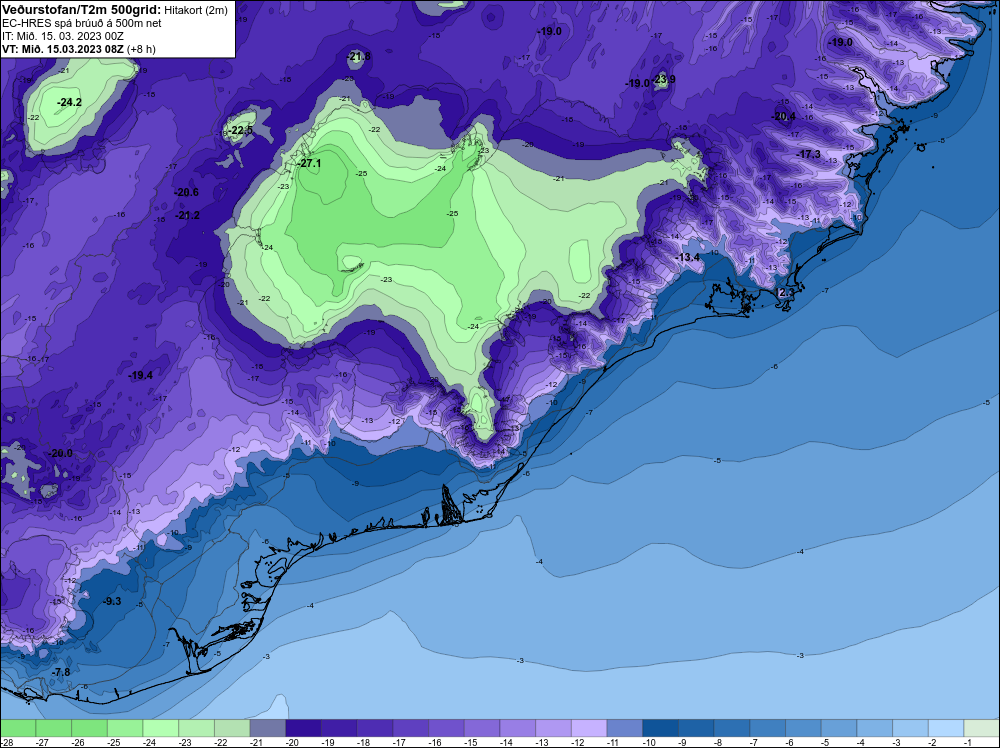
Task: Select the -27.1 minimum temperature label
Action: (309, 163)
